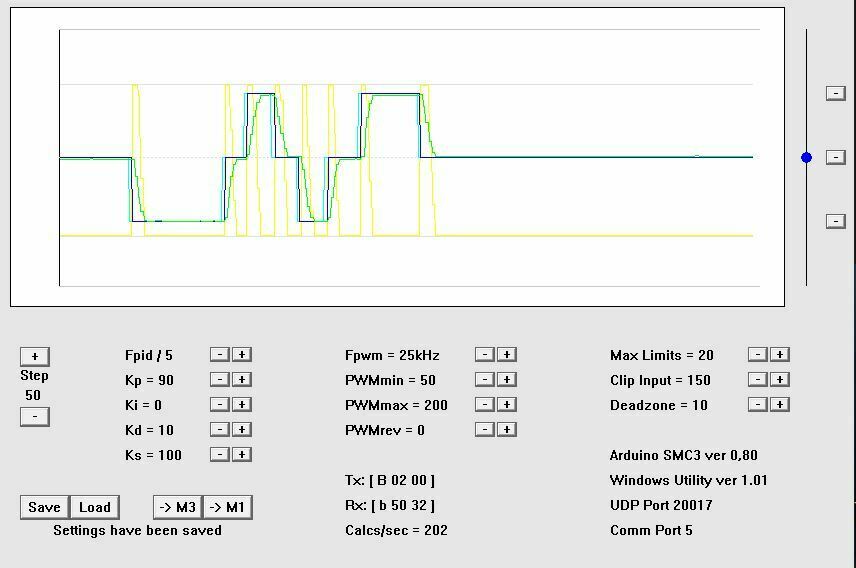Screen dimensions: 856x568
Task: Switch to motor 3 using -> M3
Action: coord(177,507)
